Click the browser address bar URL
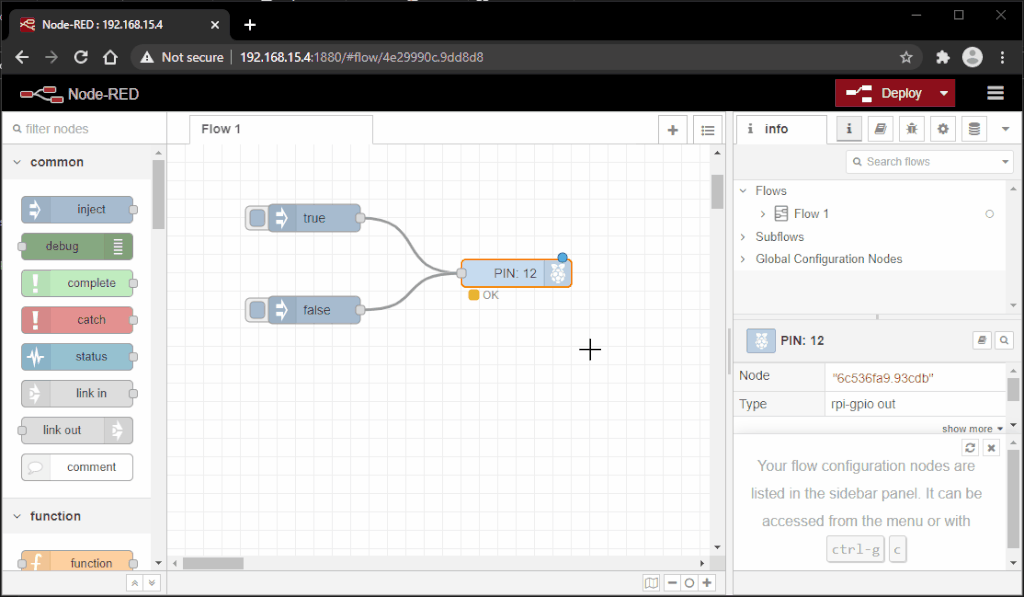1024x597 pixels. [x=361, y=57]
